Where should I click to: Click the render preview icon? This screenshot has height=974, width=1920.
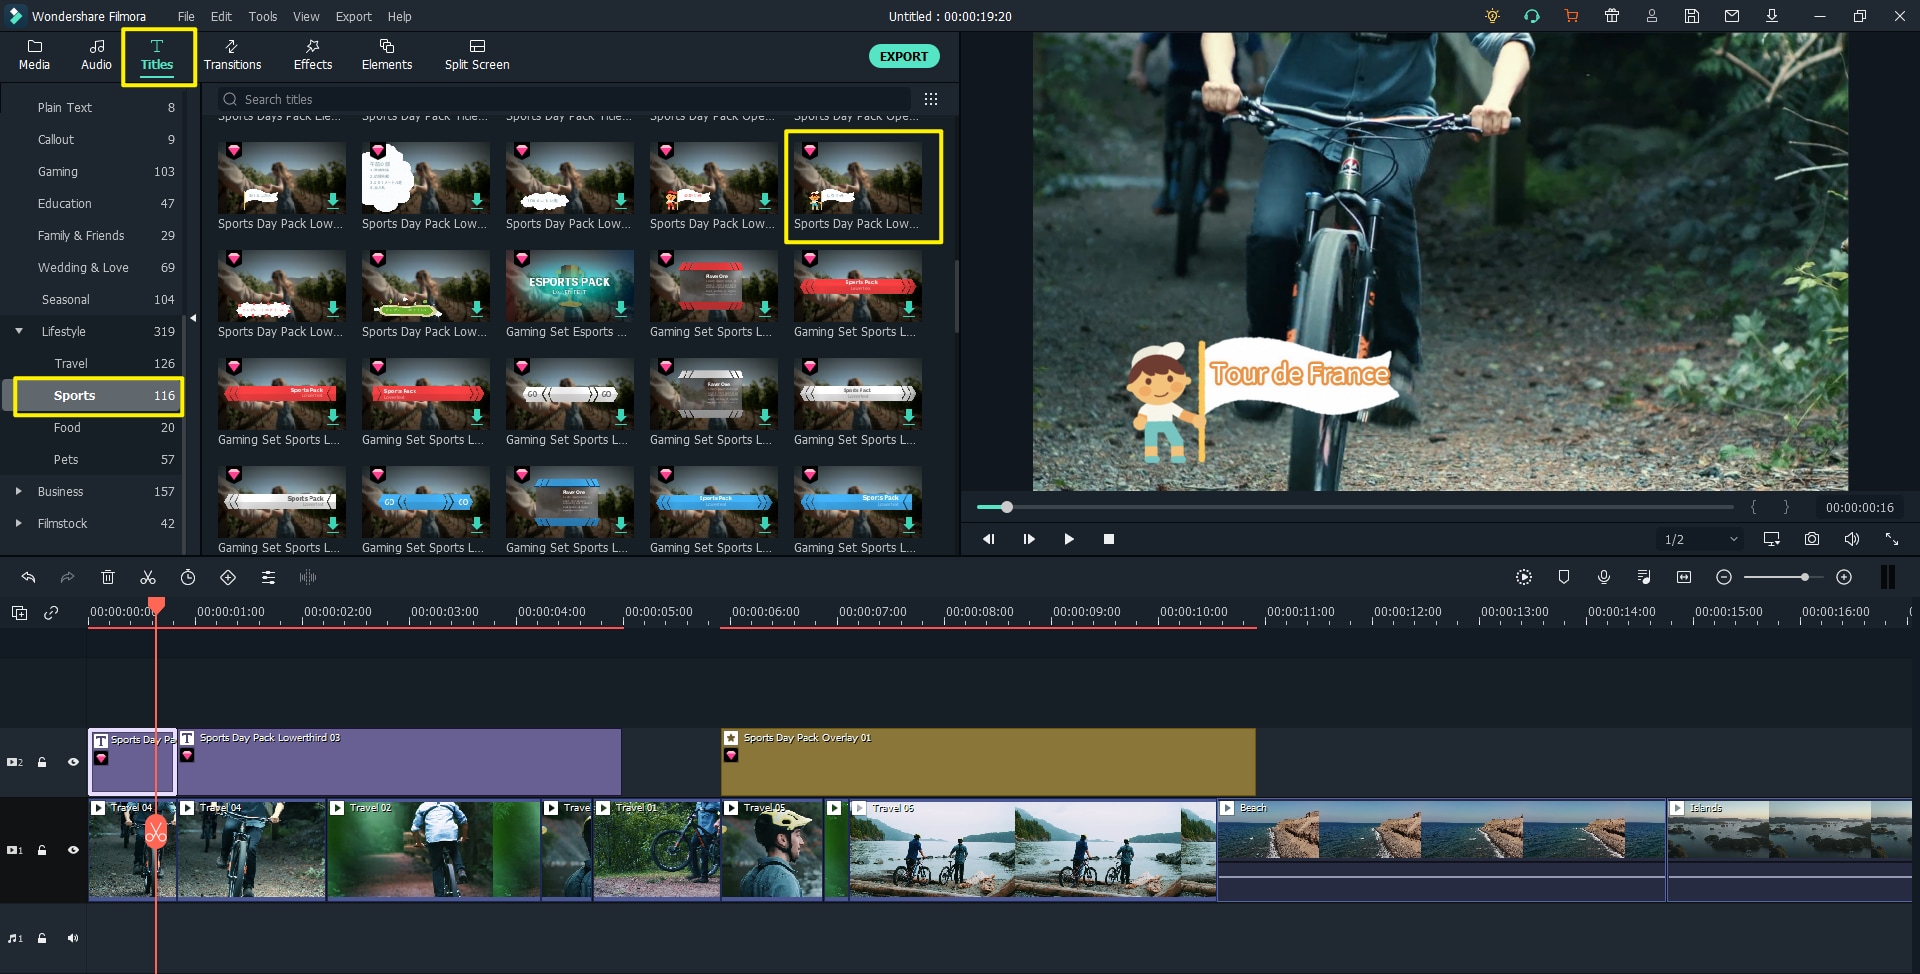point(1524,577)
